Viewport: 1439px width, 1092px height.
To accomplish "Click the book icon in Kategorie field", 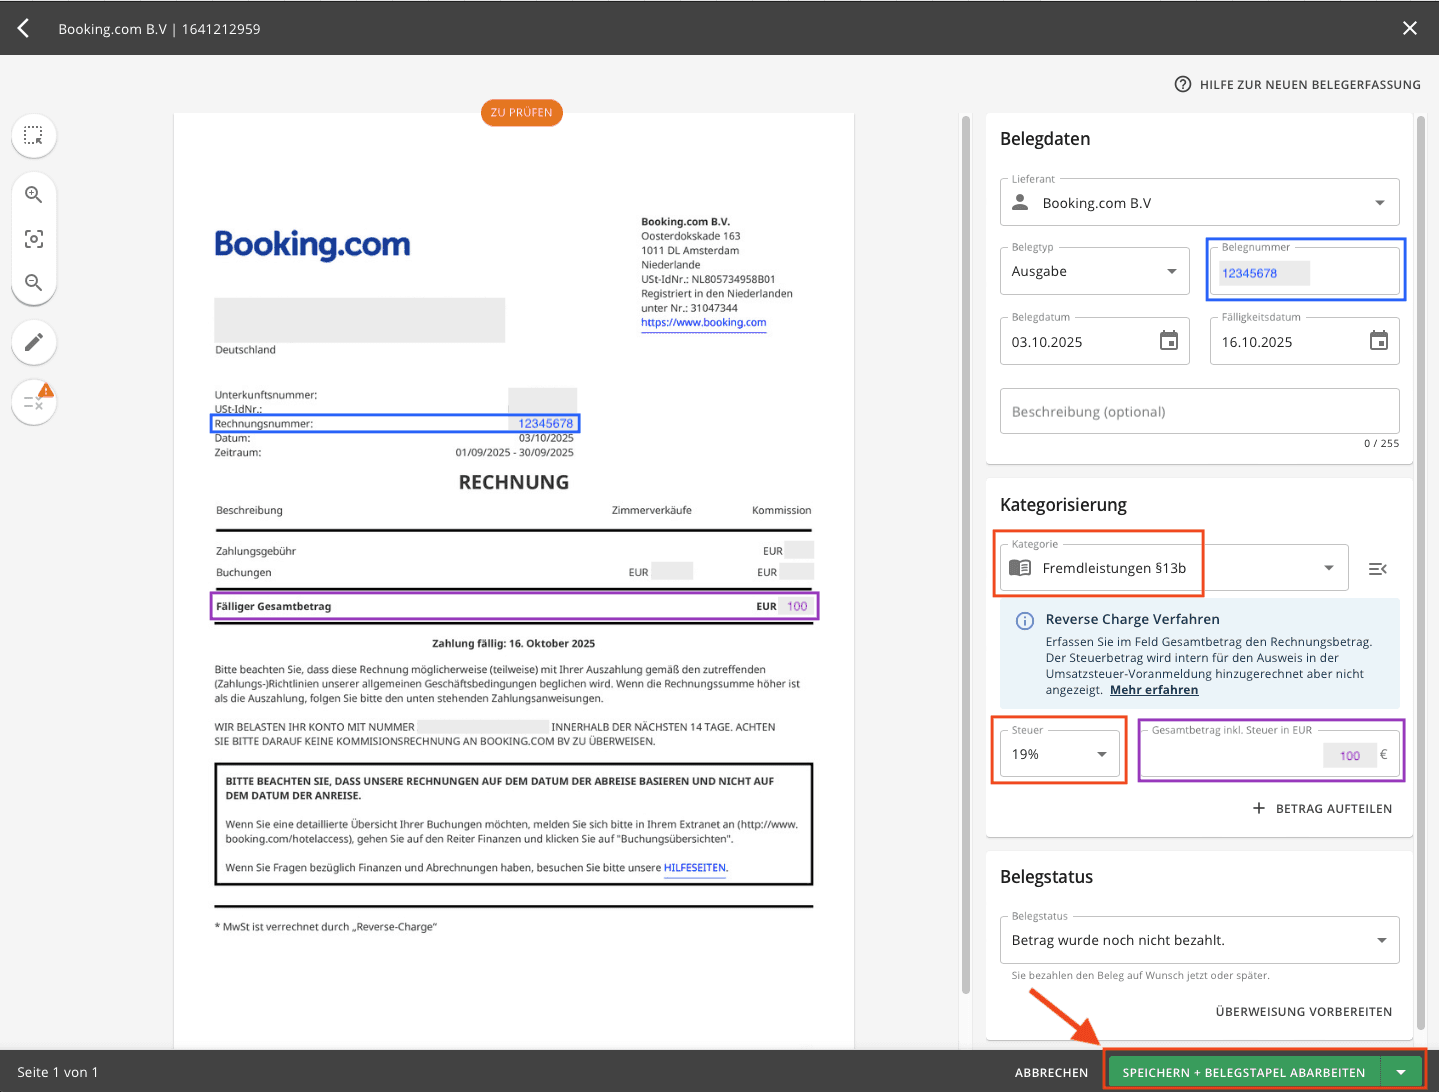I will (x=1020, y=568).
